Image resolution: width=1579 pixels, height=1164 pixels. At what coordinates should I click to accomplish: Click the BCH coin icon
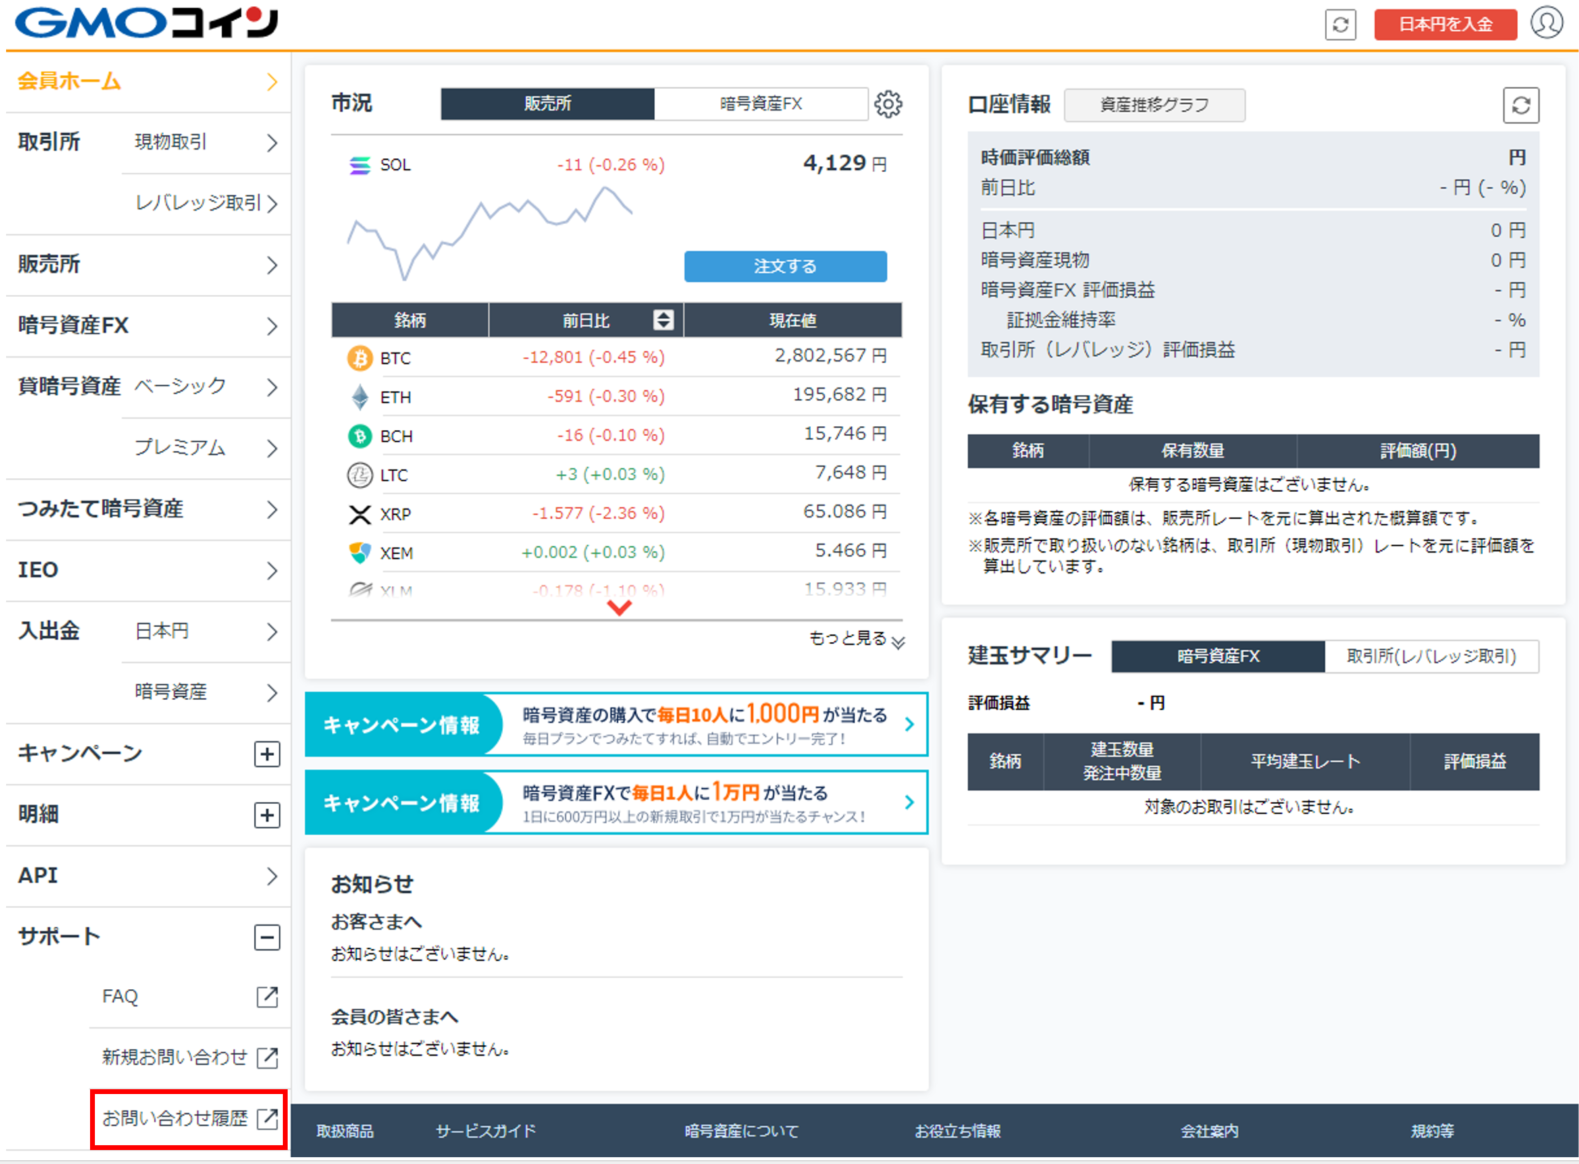[359, 436]
